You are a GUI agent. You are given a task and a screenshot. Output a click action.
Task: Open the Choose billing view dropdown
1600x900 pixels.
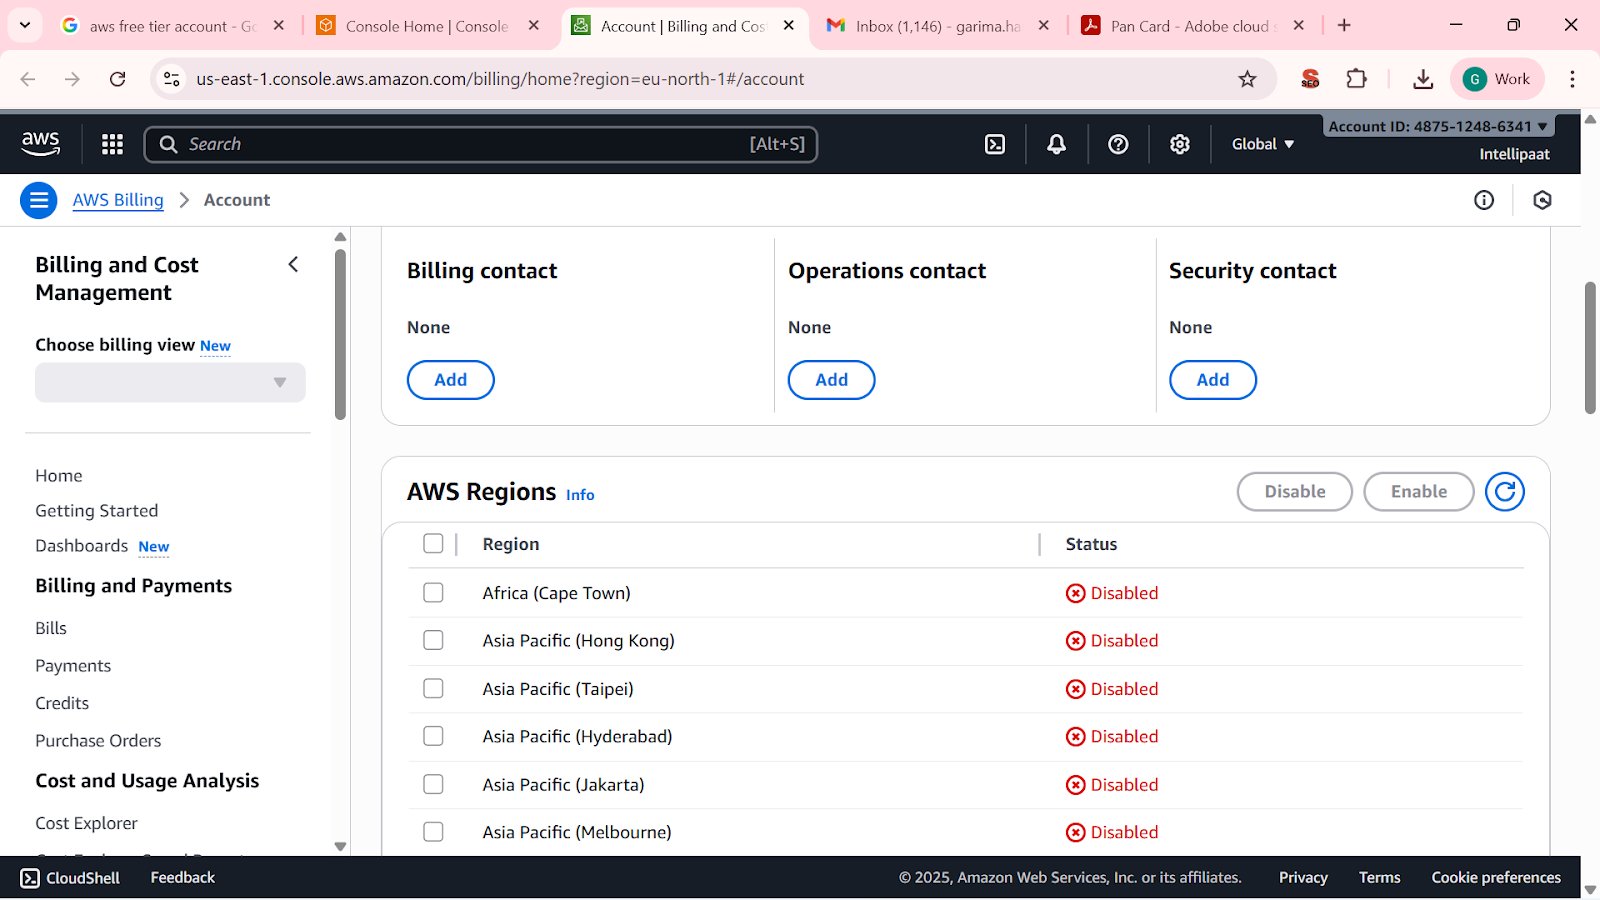pos(170,382)
